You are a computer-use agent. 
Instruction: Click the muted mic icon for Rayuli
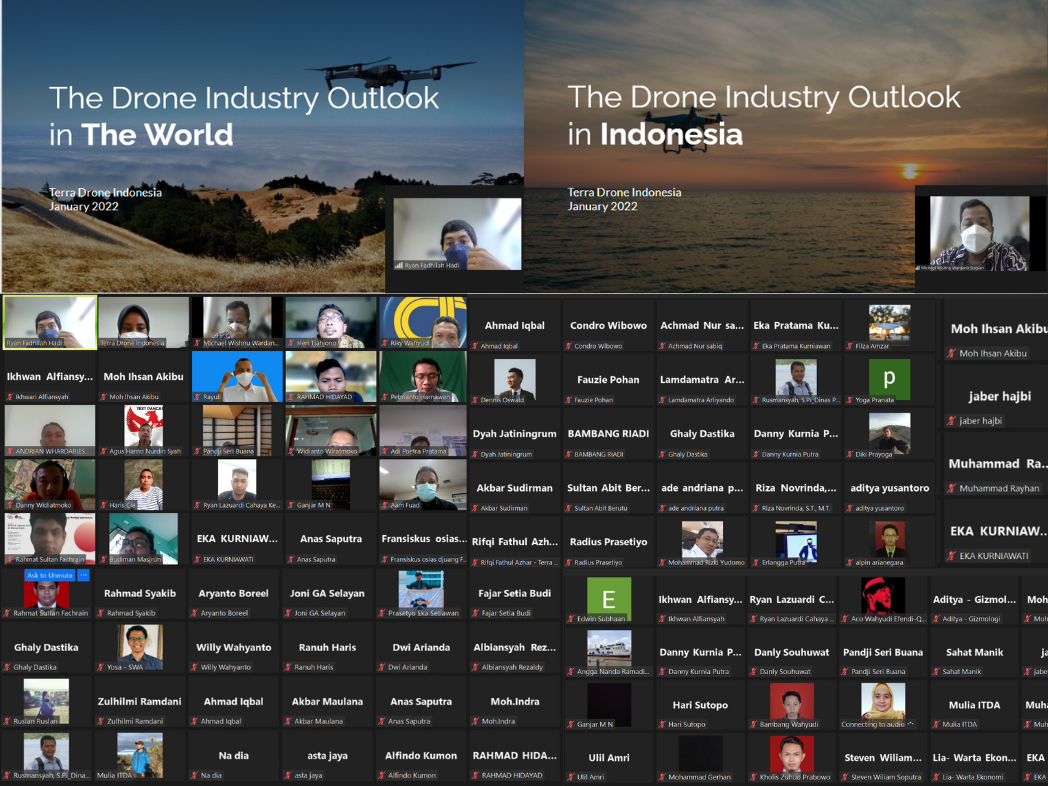[196, 397]
